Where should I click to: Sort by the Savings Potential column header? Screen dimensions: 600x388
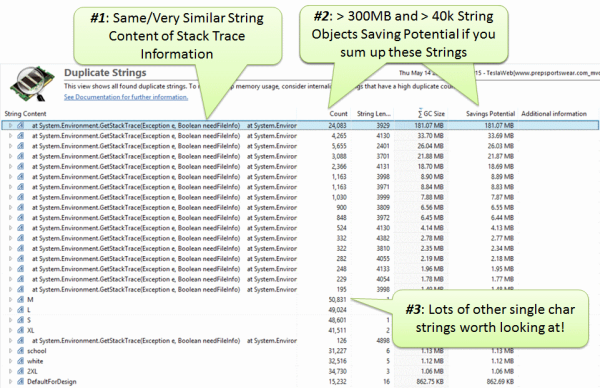point(490,114)
